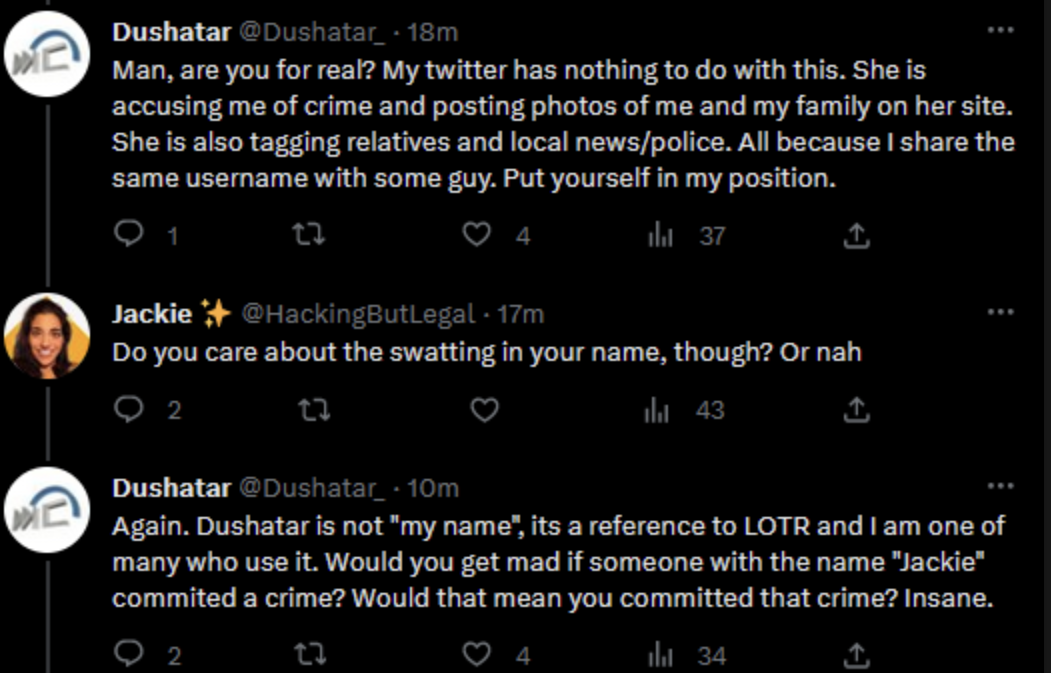Share Jackie's tweet
Image resolution: width=1051 pixels, height=673 pixels.
coord(857,410)
